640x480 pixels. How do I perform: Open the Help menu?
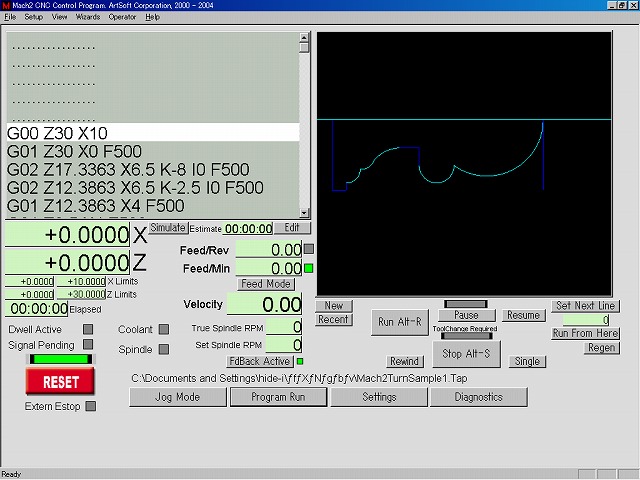coord(152,17)
